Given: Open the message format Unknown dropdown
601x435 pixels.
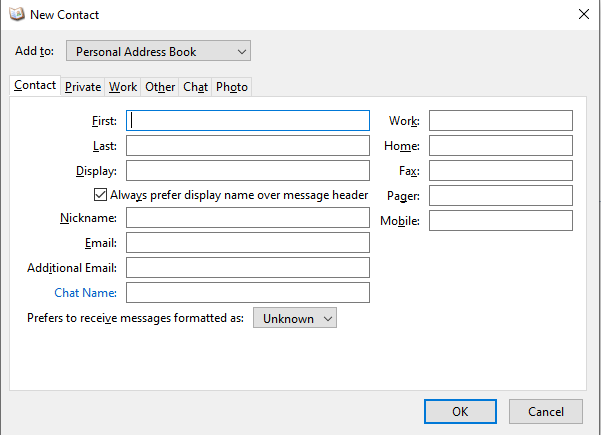Looking at the screenshot, I should coord(295,318).
